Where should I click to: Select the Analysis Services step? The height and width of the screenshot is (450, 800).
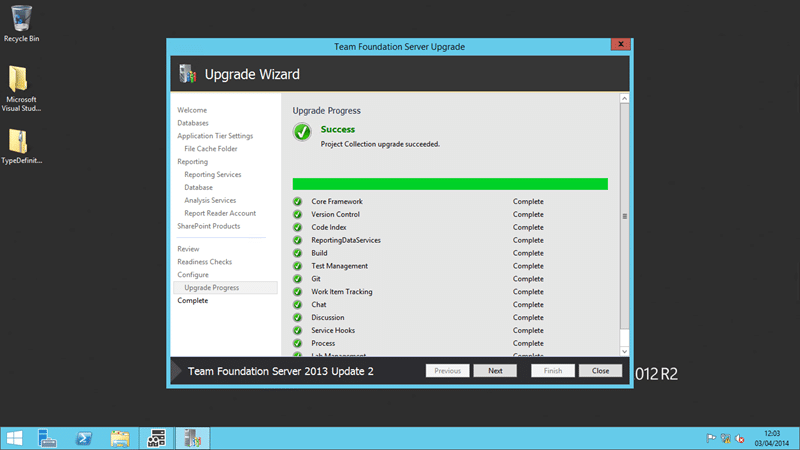click(x=210, y=201)
